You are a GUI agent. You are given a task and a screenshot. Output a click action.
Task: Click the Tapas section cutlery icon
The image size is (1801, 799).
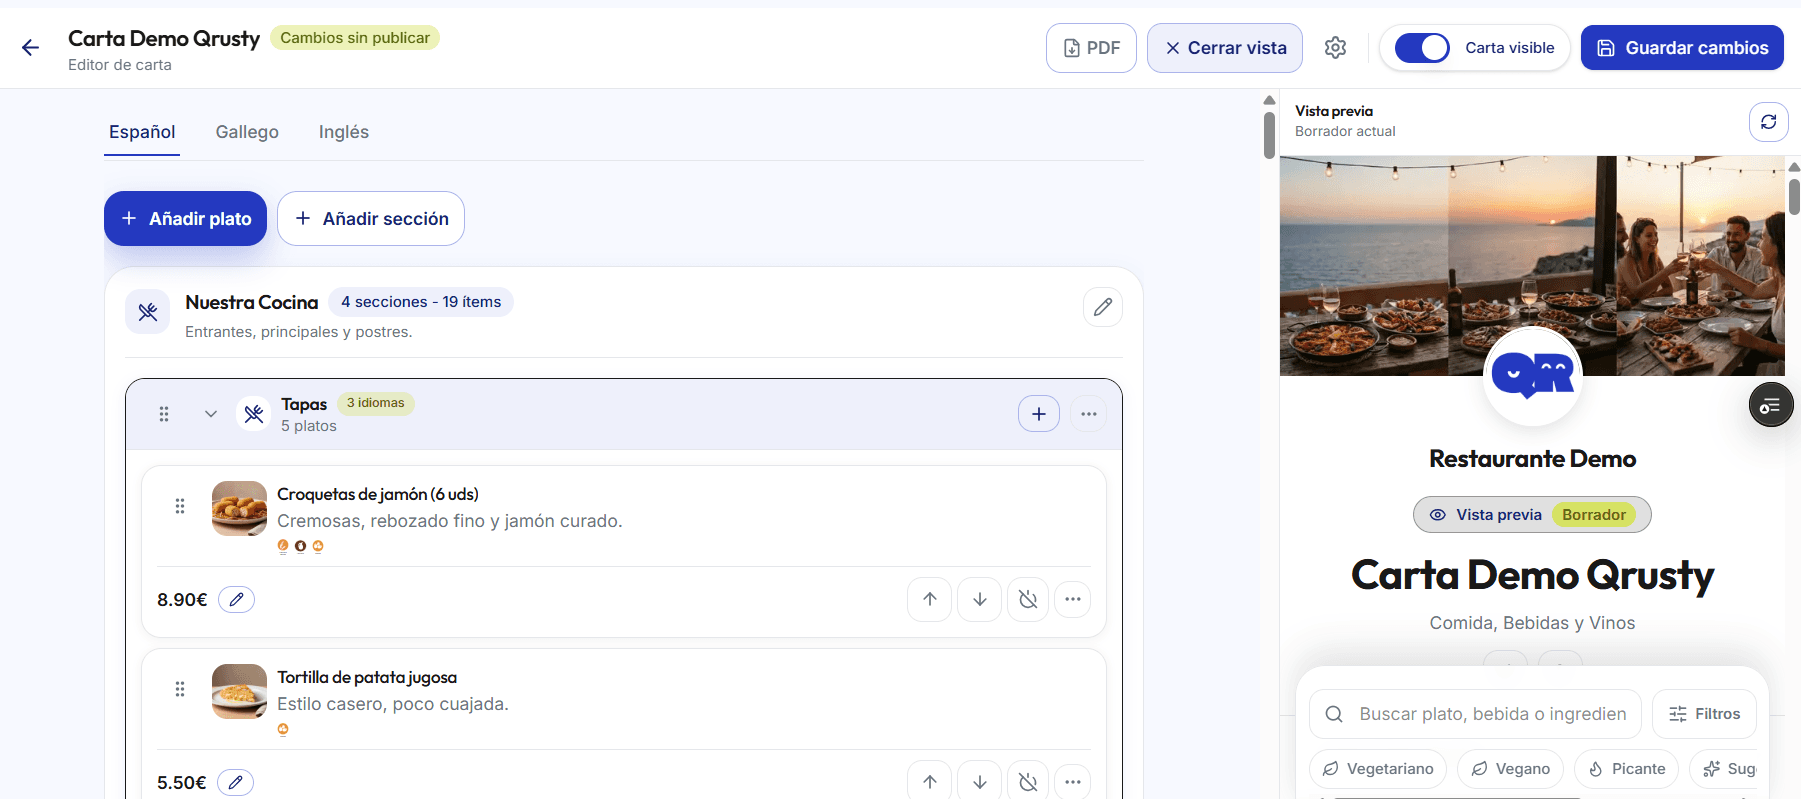click(x=254, y=414)
